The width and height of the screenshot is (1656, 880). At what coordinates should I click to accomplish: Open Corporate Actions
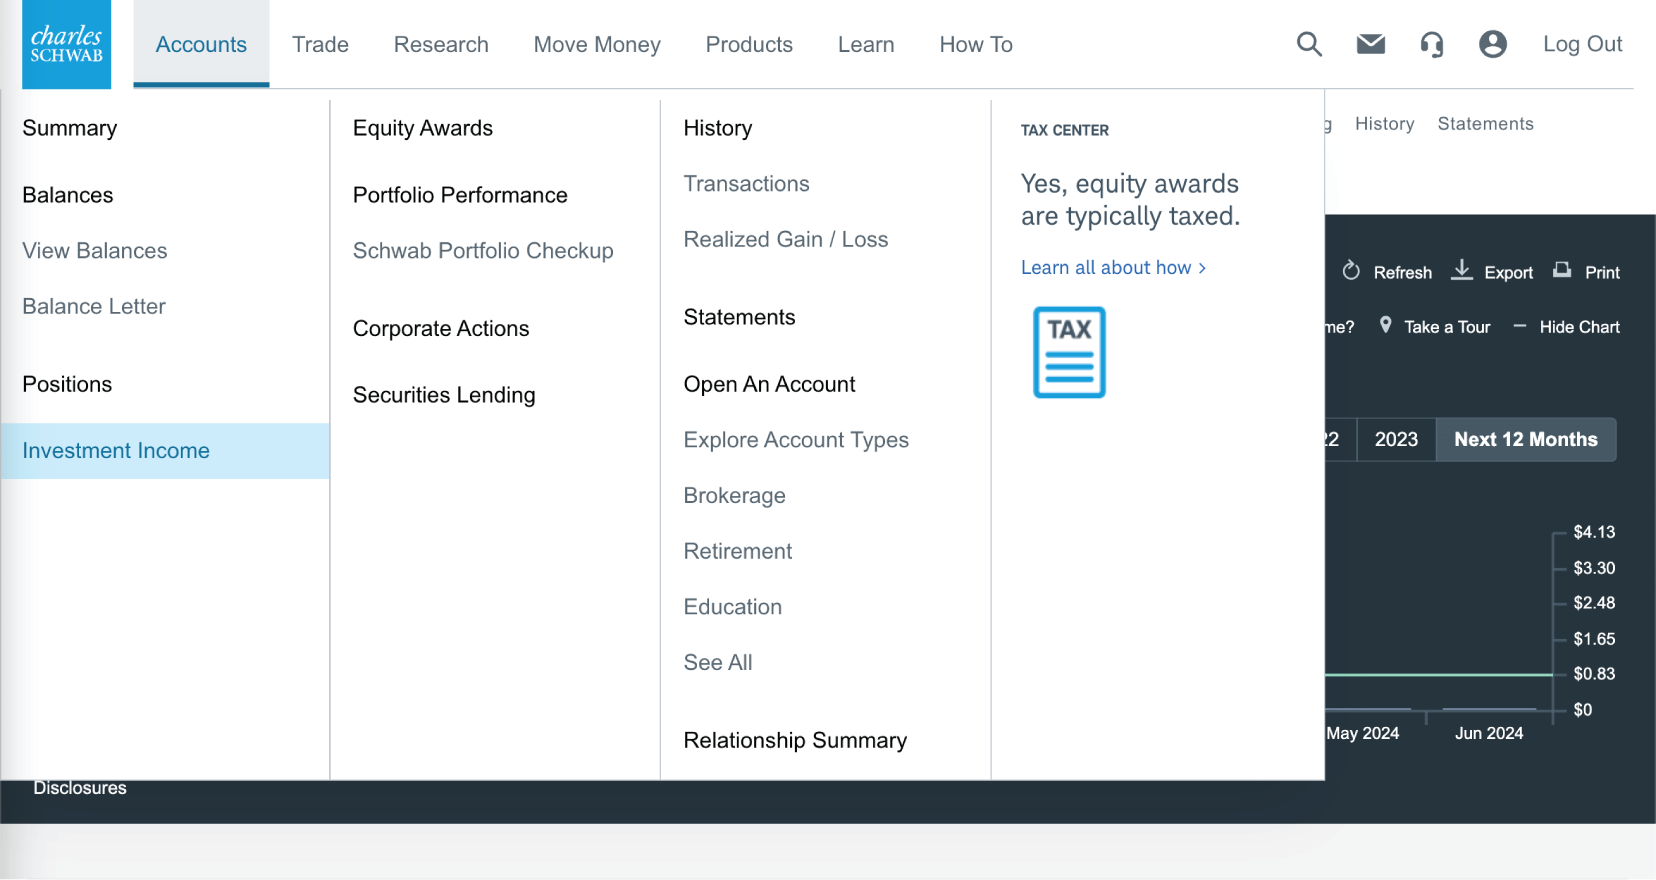click(441, 328)
